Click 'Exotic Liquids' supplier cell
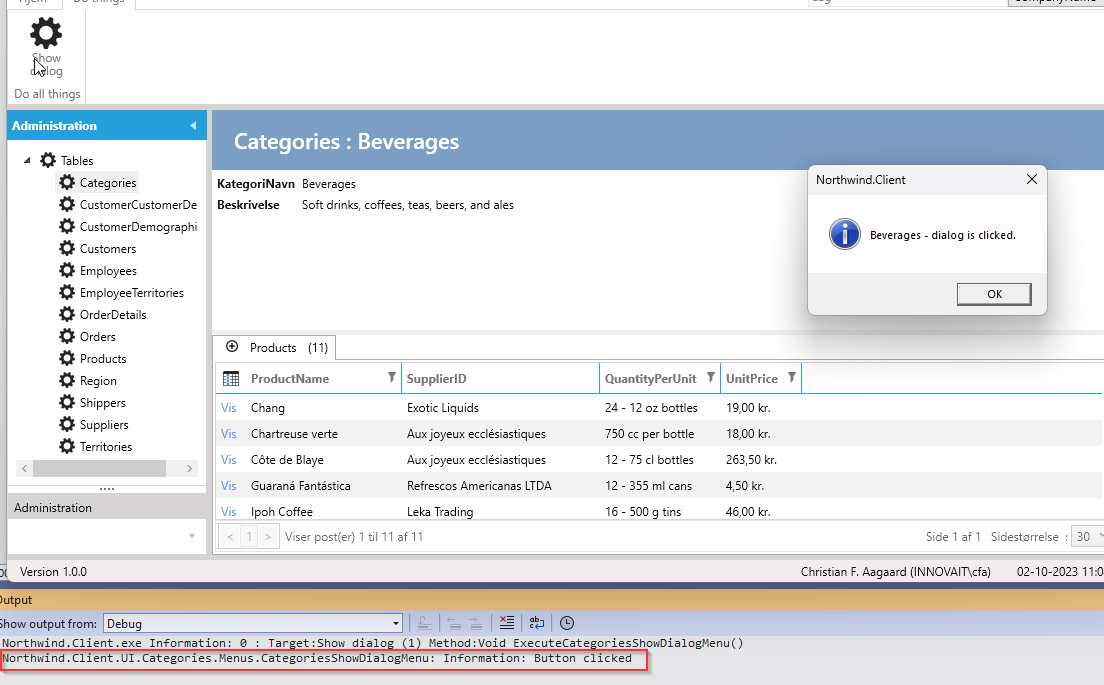 443,408
